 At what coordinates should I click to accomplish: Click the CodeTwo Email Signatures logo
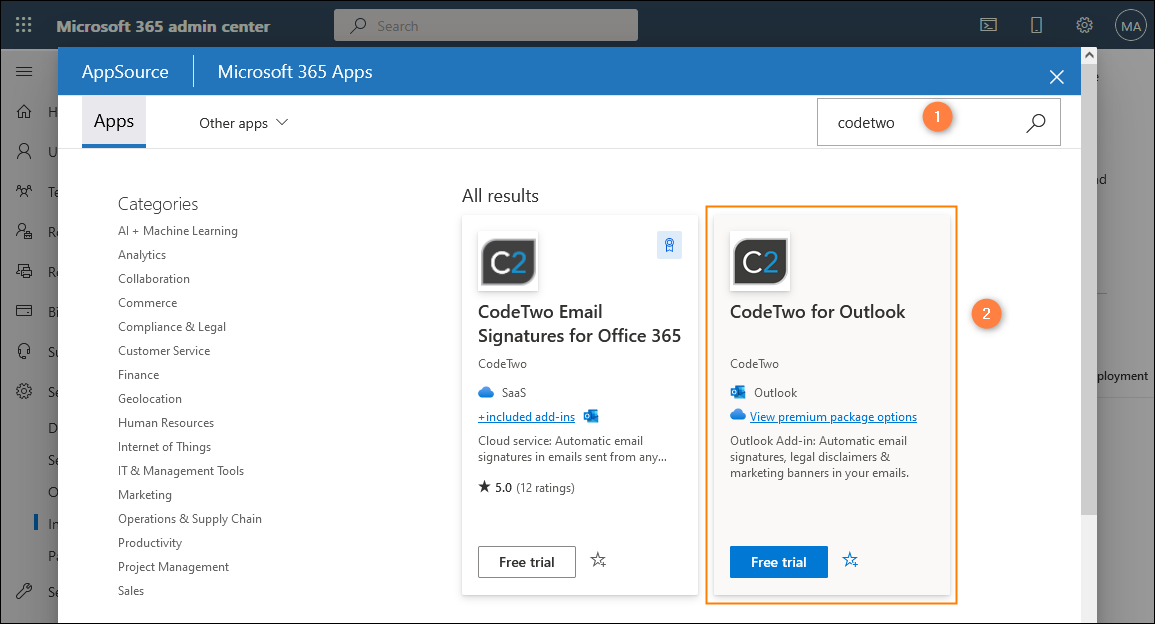click(508, 262)
